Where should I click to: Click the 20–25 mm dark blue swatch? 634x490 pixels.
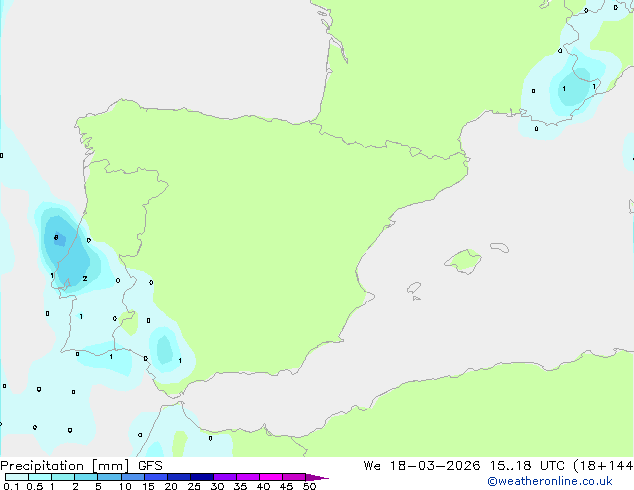click(x=178, y=477)
